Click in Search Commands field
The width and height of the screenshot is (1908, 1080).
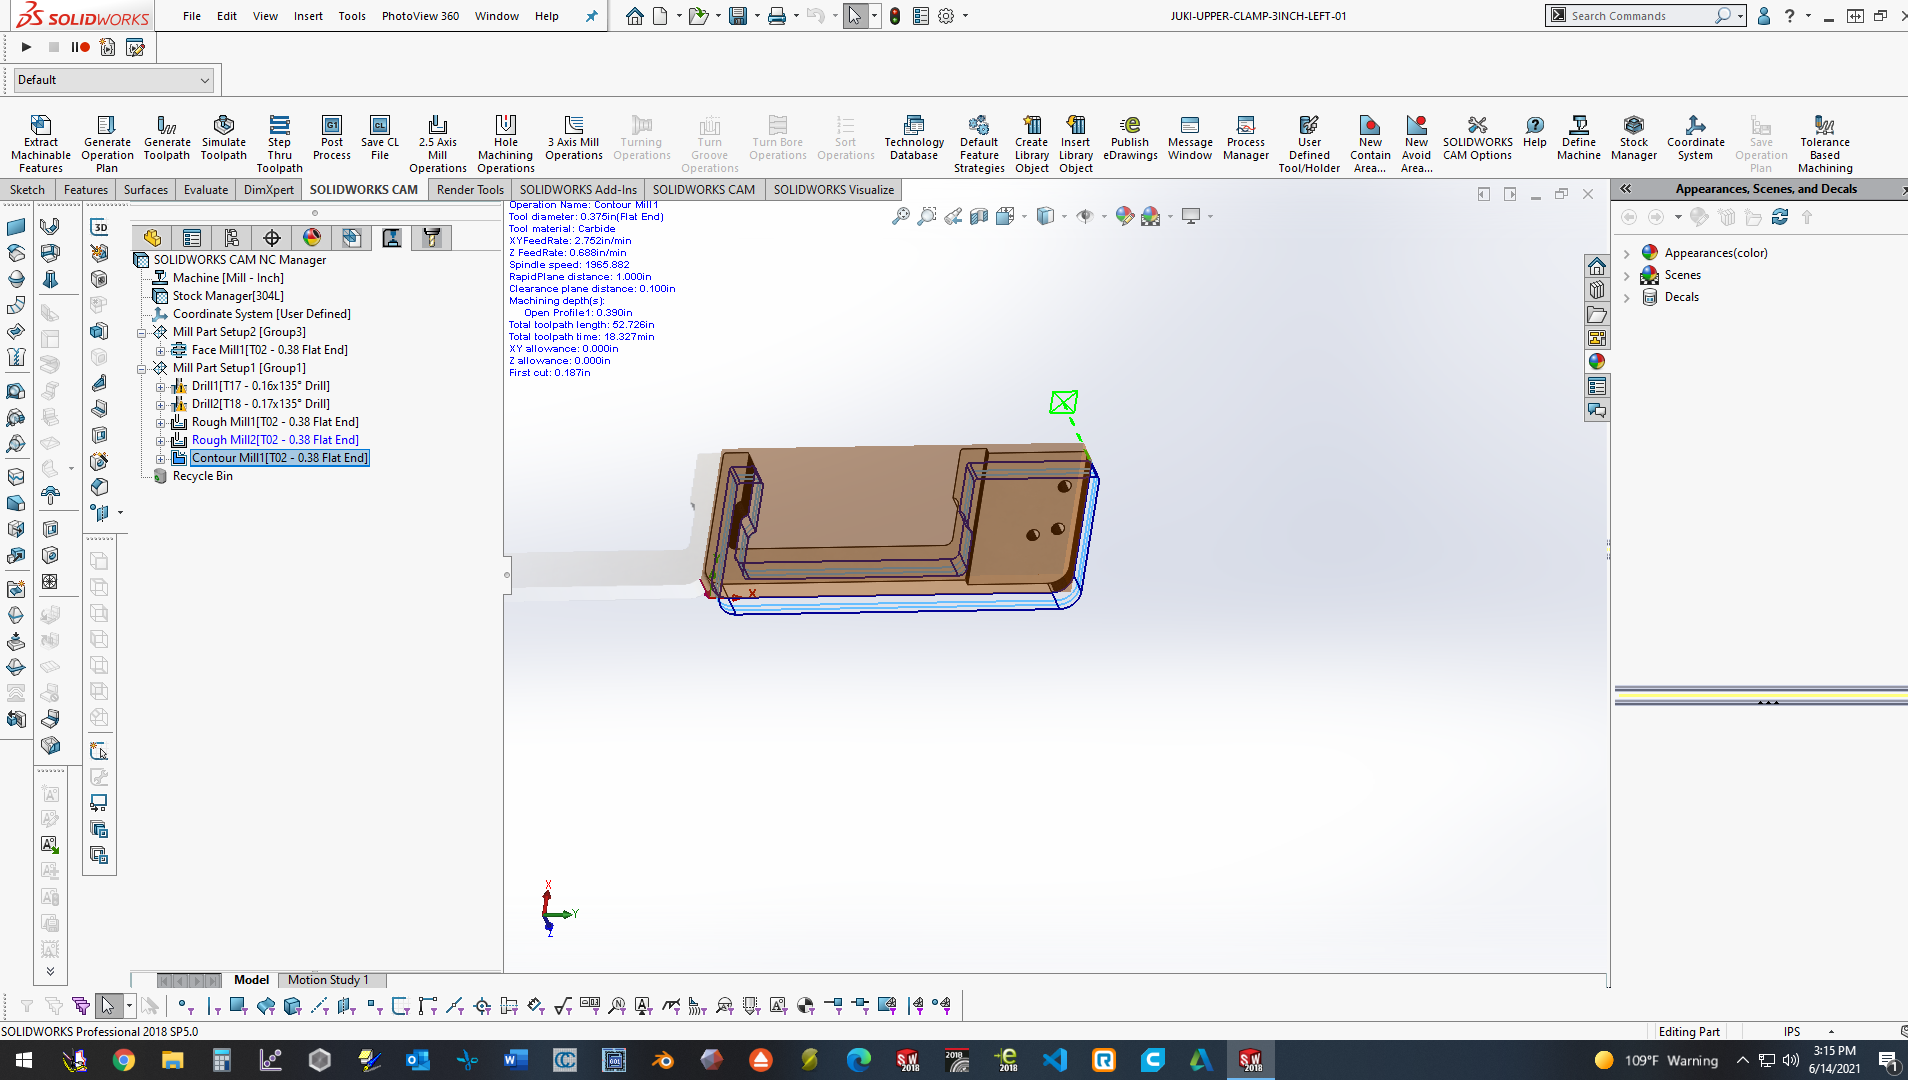tap(1640, 16)
